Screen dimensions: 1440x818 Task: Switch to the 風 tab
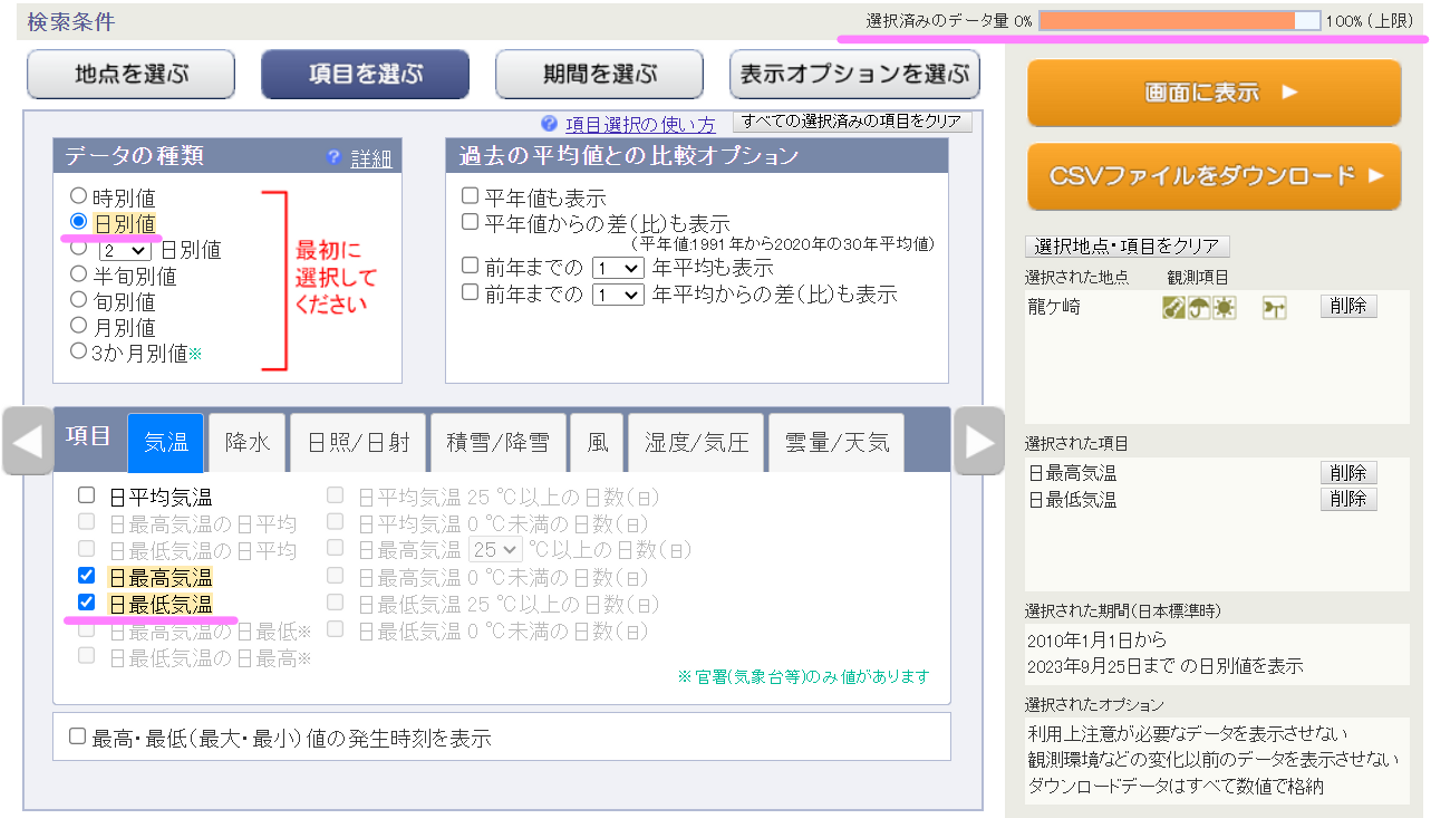pyautogui.click(x=597, y=442)
